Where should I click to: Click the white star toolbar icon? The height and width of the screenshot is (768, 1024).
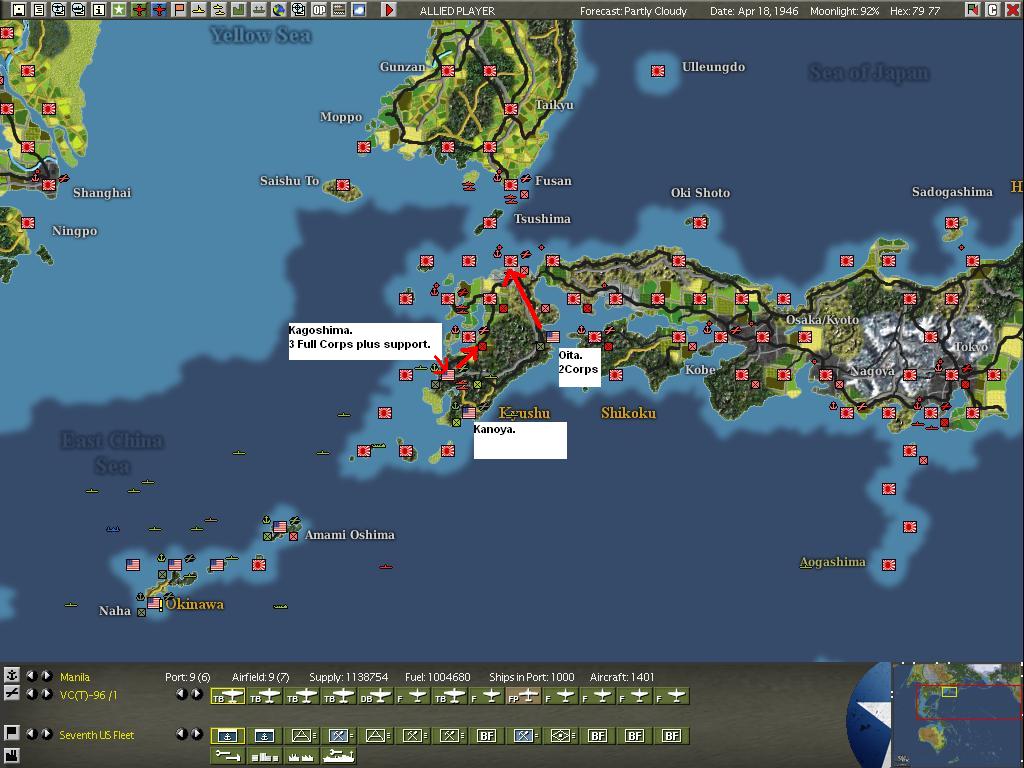[x=119, y=10]
